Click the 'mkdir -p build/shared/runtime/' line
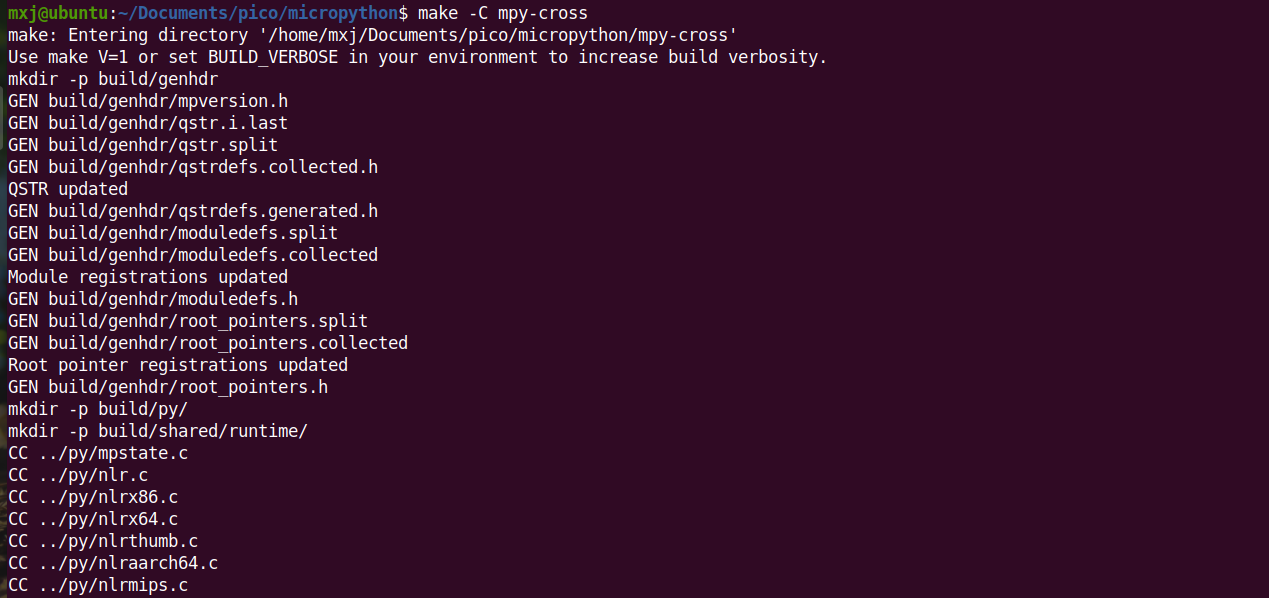1269x598 pixels. (158, 431)
